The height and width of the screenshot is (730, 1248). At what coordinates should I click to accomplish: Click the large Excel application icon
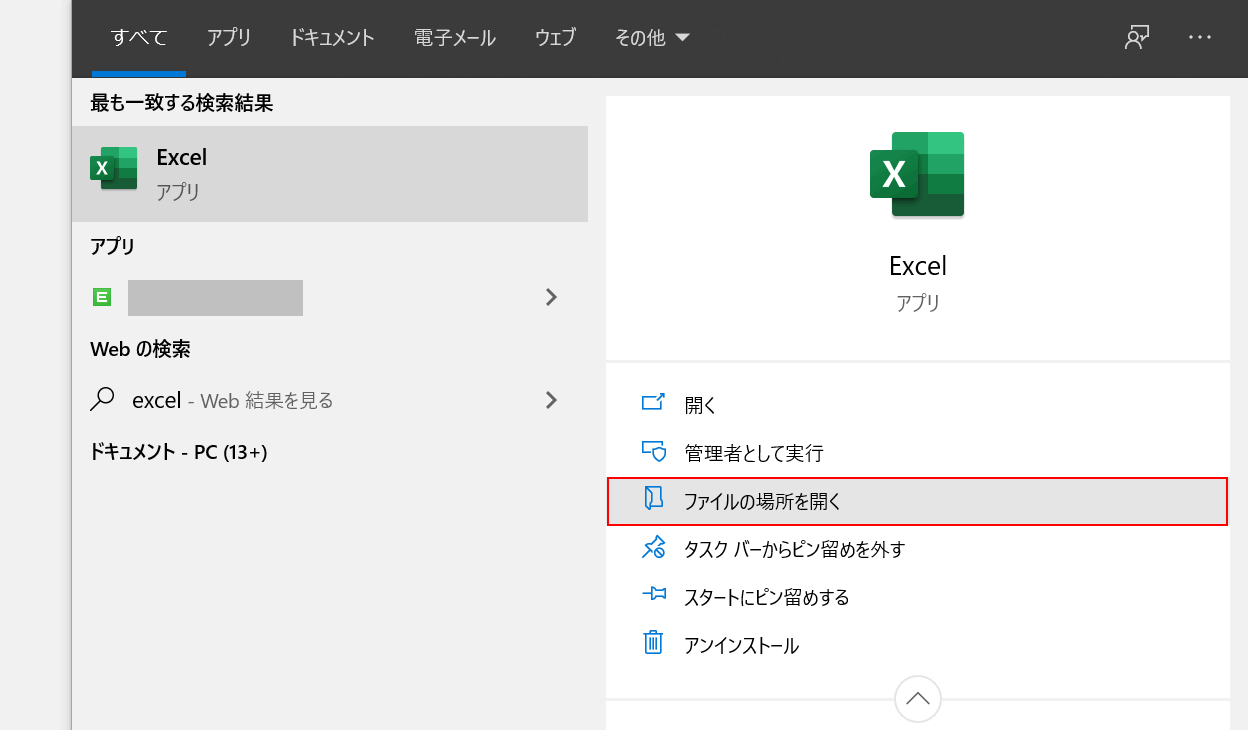pos(917,174)
